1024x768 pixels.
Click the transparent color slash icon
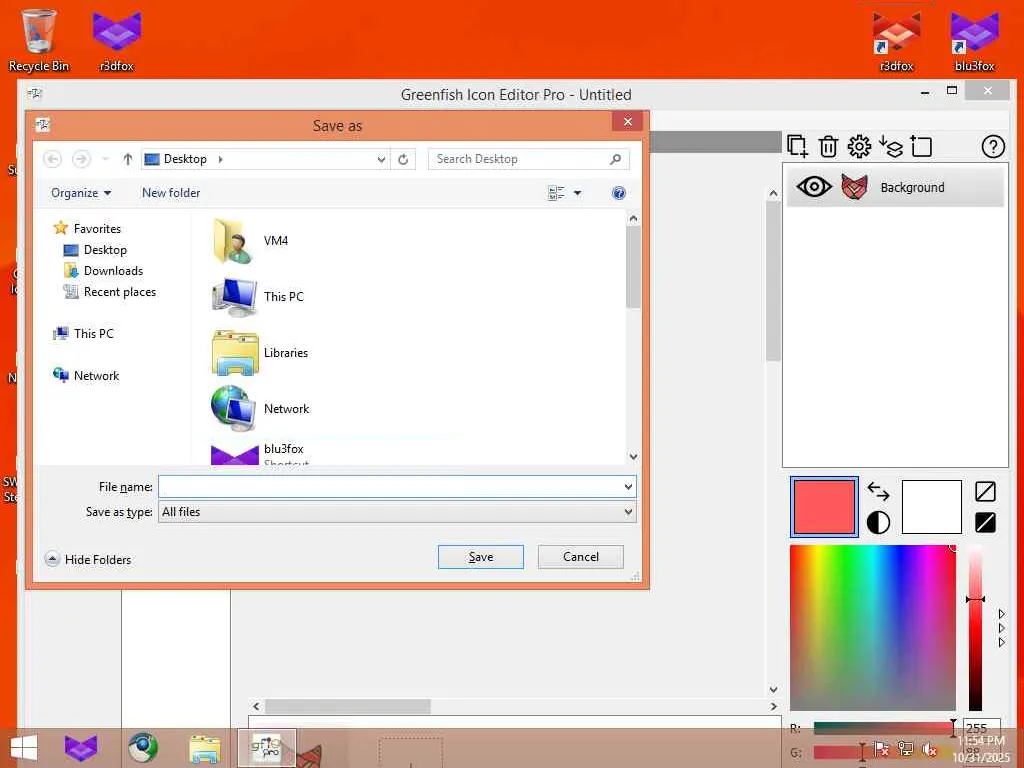tap(985, 491)
